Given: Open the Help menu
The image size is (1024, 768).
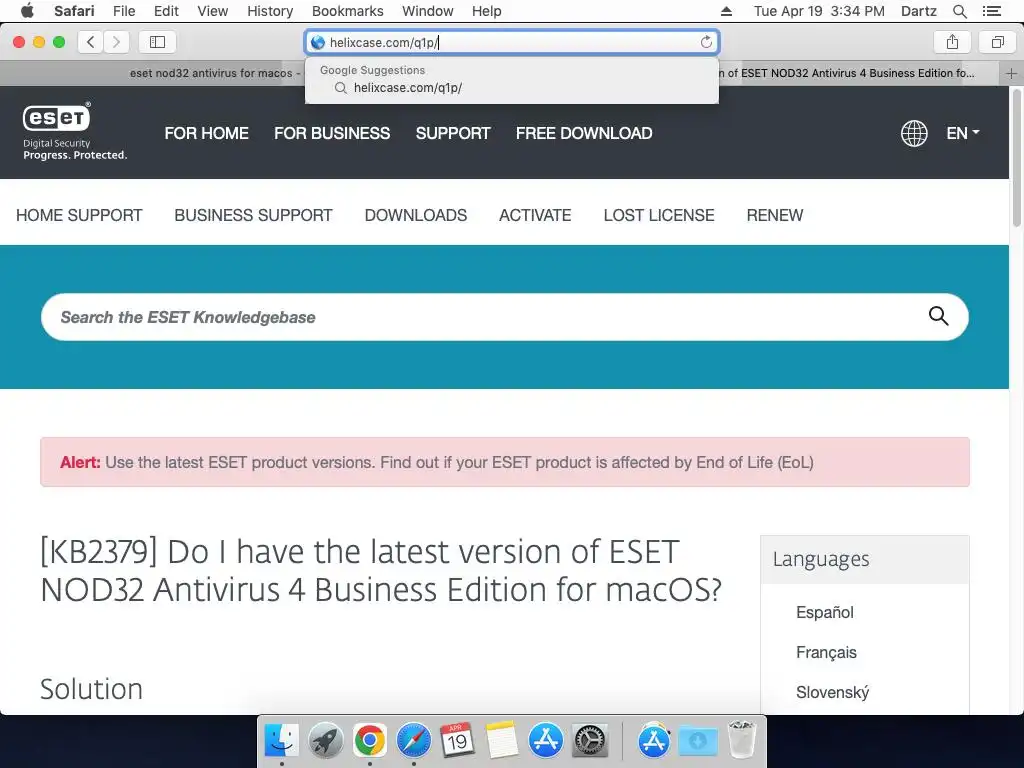Looking at the screenshot, I should click(x=487, y=11).
